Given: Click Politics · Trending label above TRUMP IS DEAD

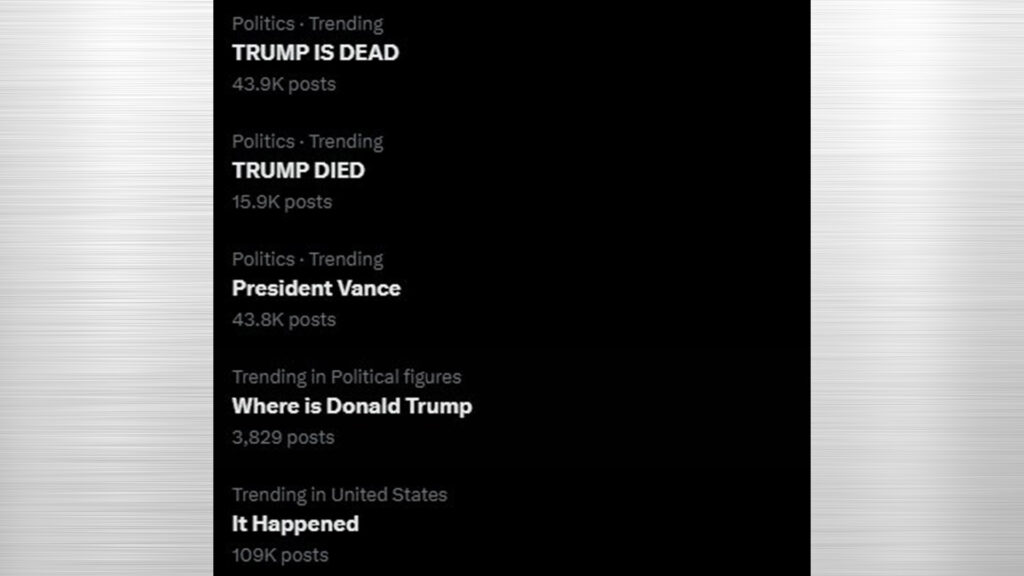Looking at the screenshot, I should point(308,24).
